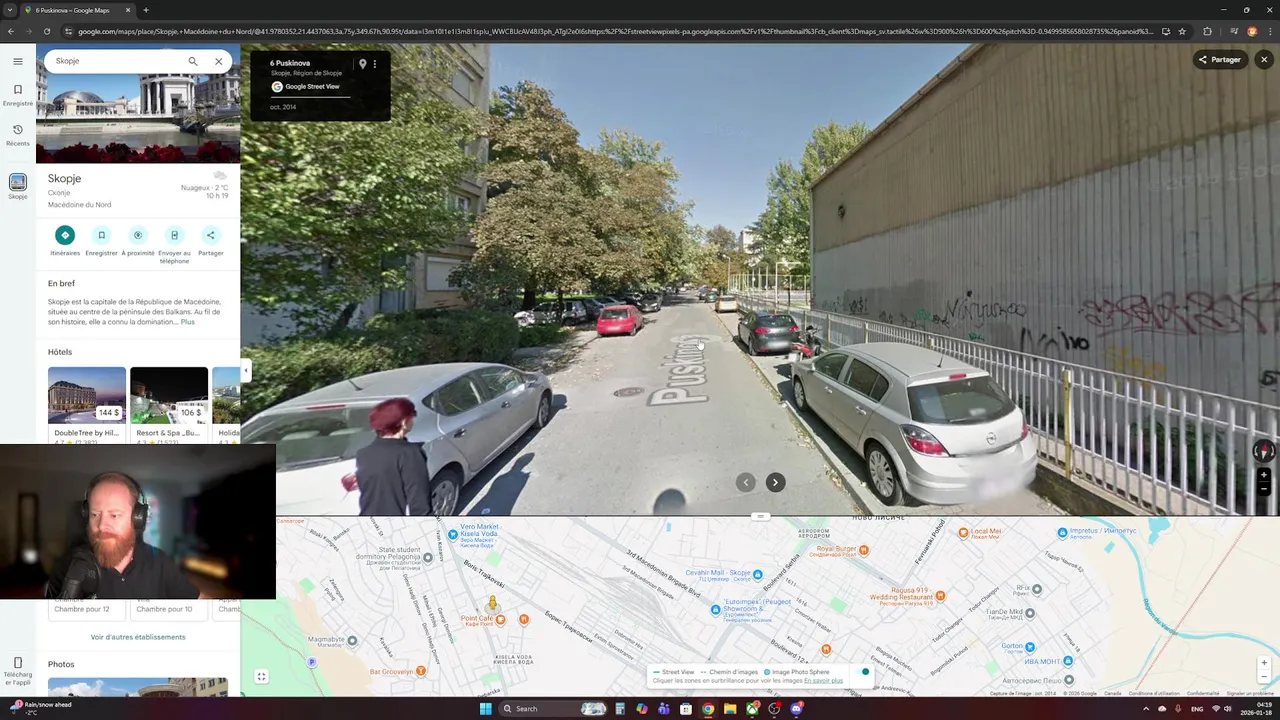Search À proximité of Skopje

click(x=138, y=240)
